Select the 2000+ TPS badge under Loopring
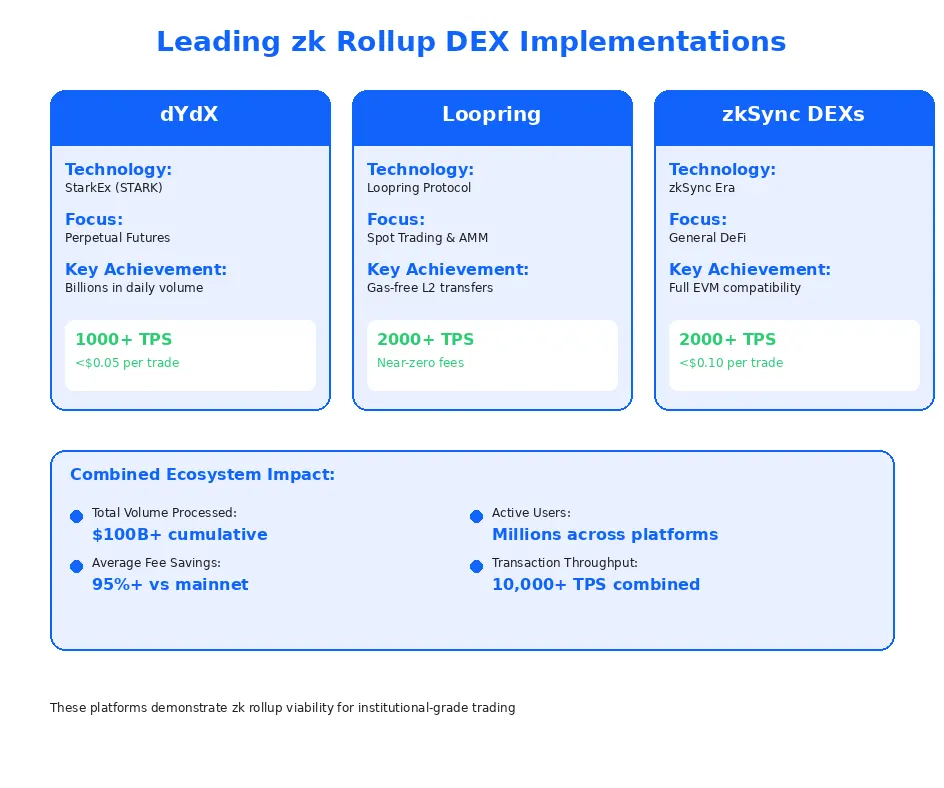Screen dimensions: 944x788 pyautogui.click(x=492, y=354)
